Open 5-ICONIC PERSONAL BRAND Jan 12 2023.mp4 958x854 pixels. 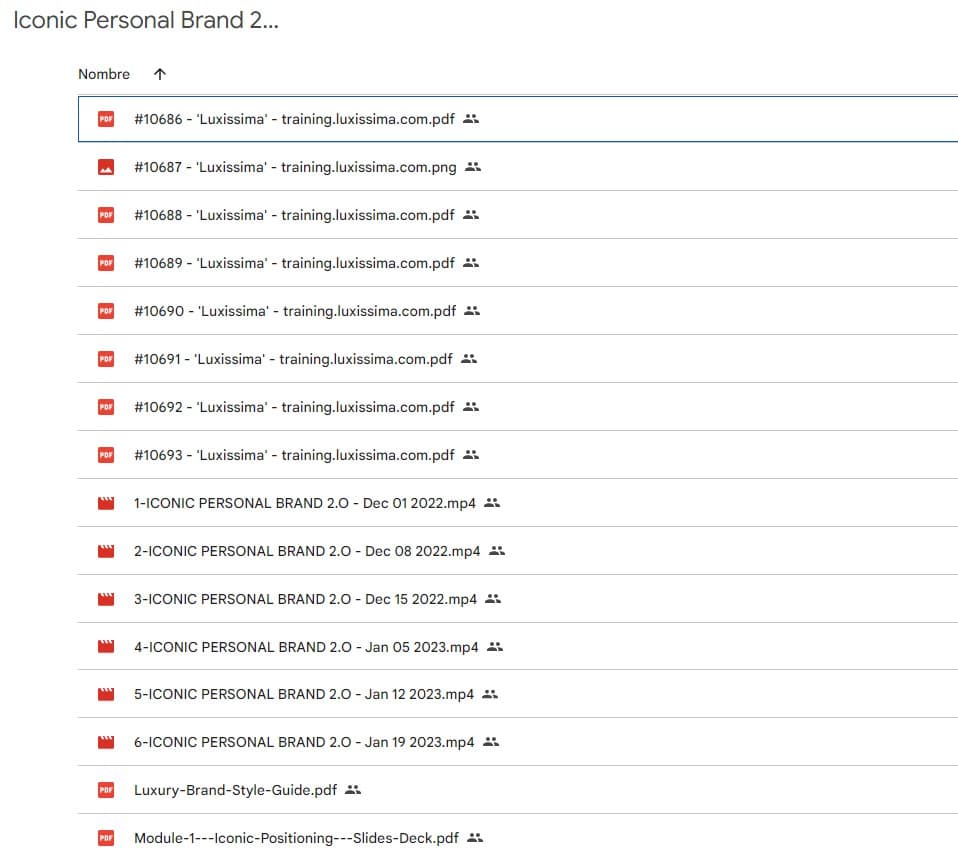pyautogui.click(x=304, y=694)
